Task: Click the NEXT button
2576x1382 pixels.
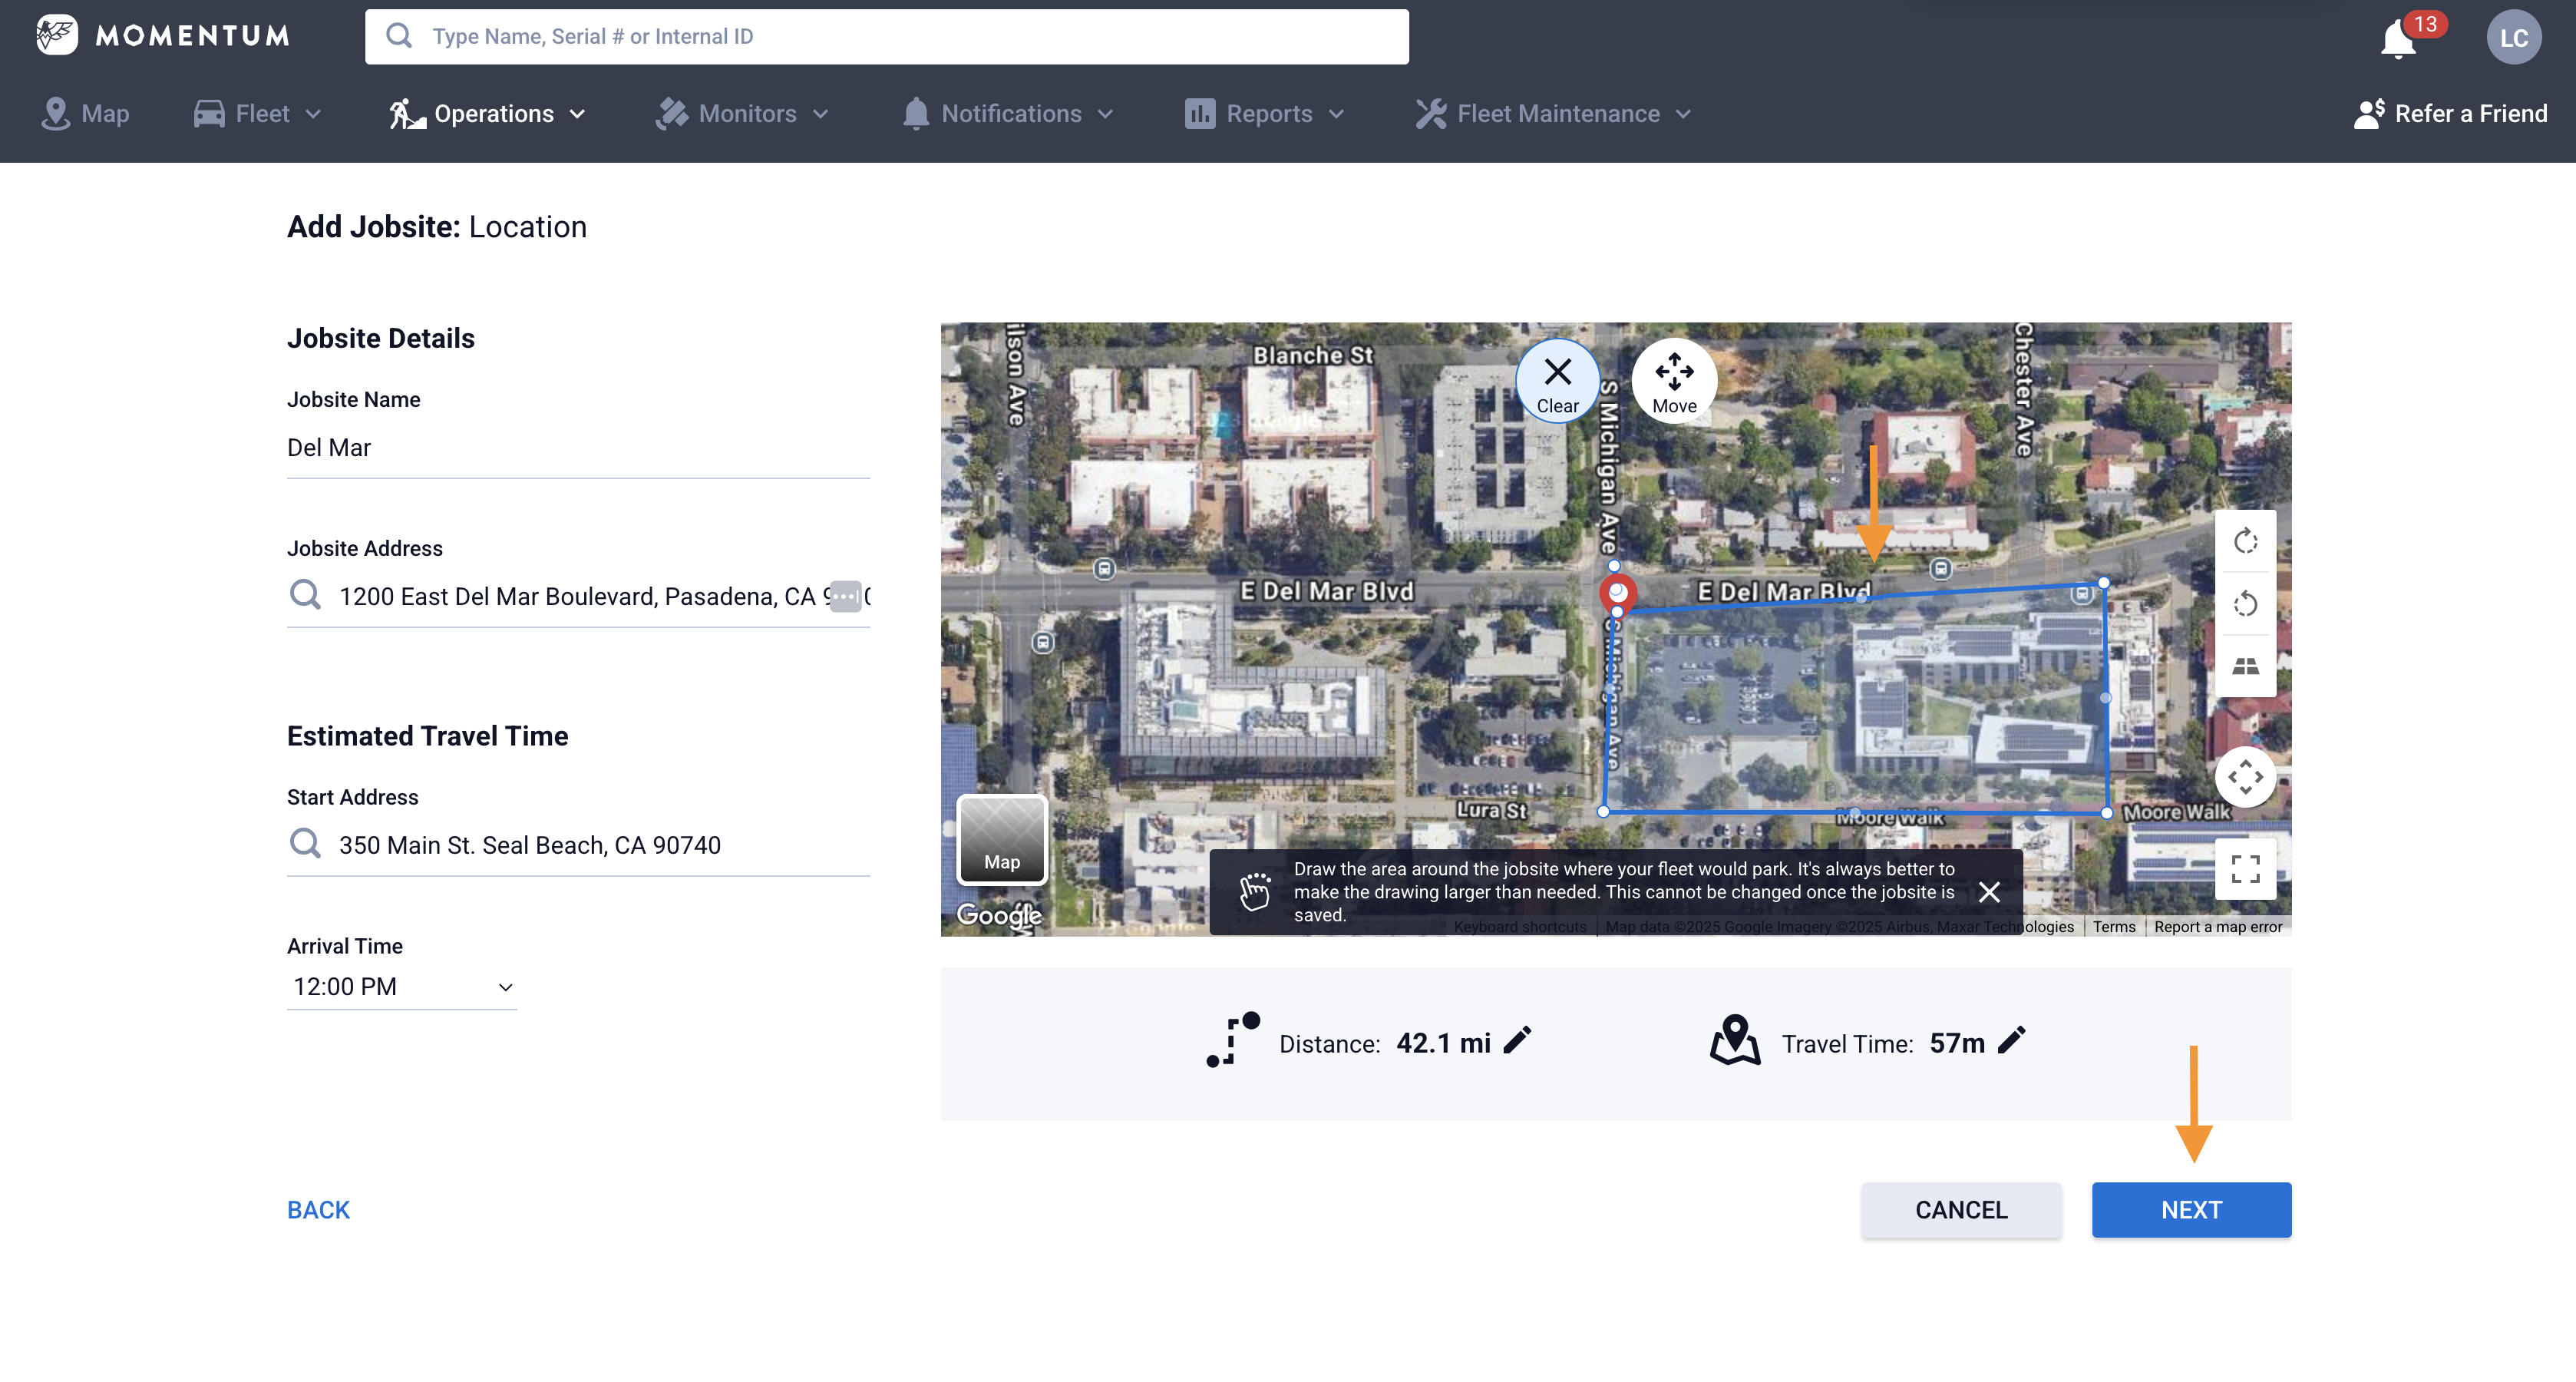Action: click(2191, 1209)
